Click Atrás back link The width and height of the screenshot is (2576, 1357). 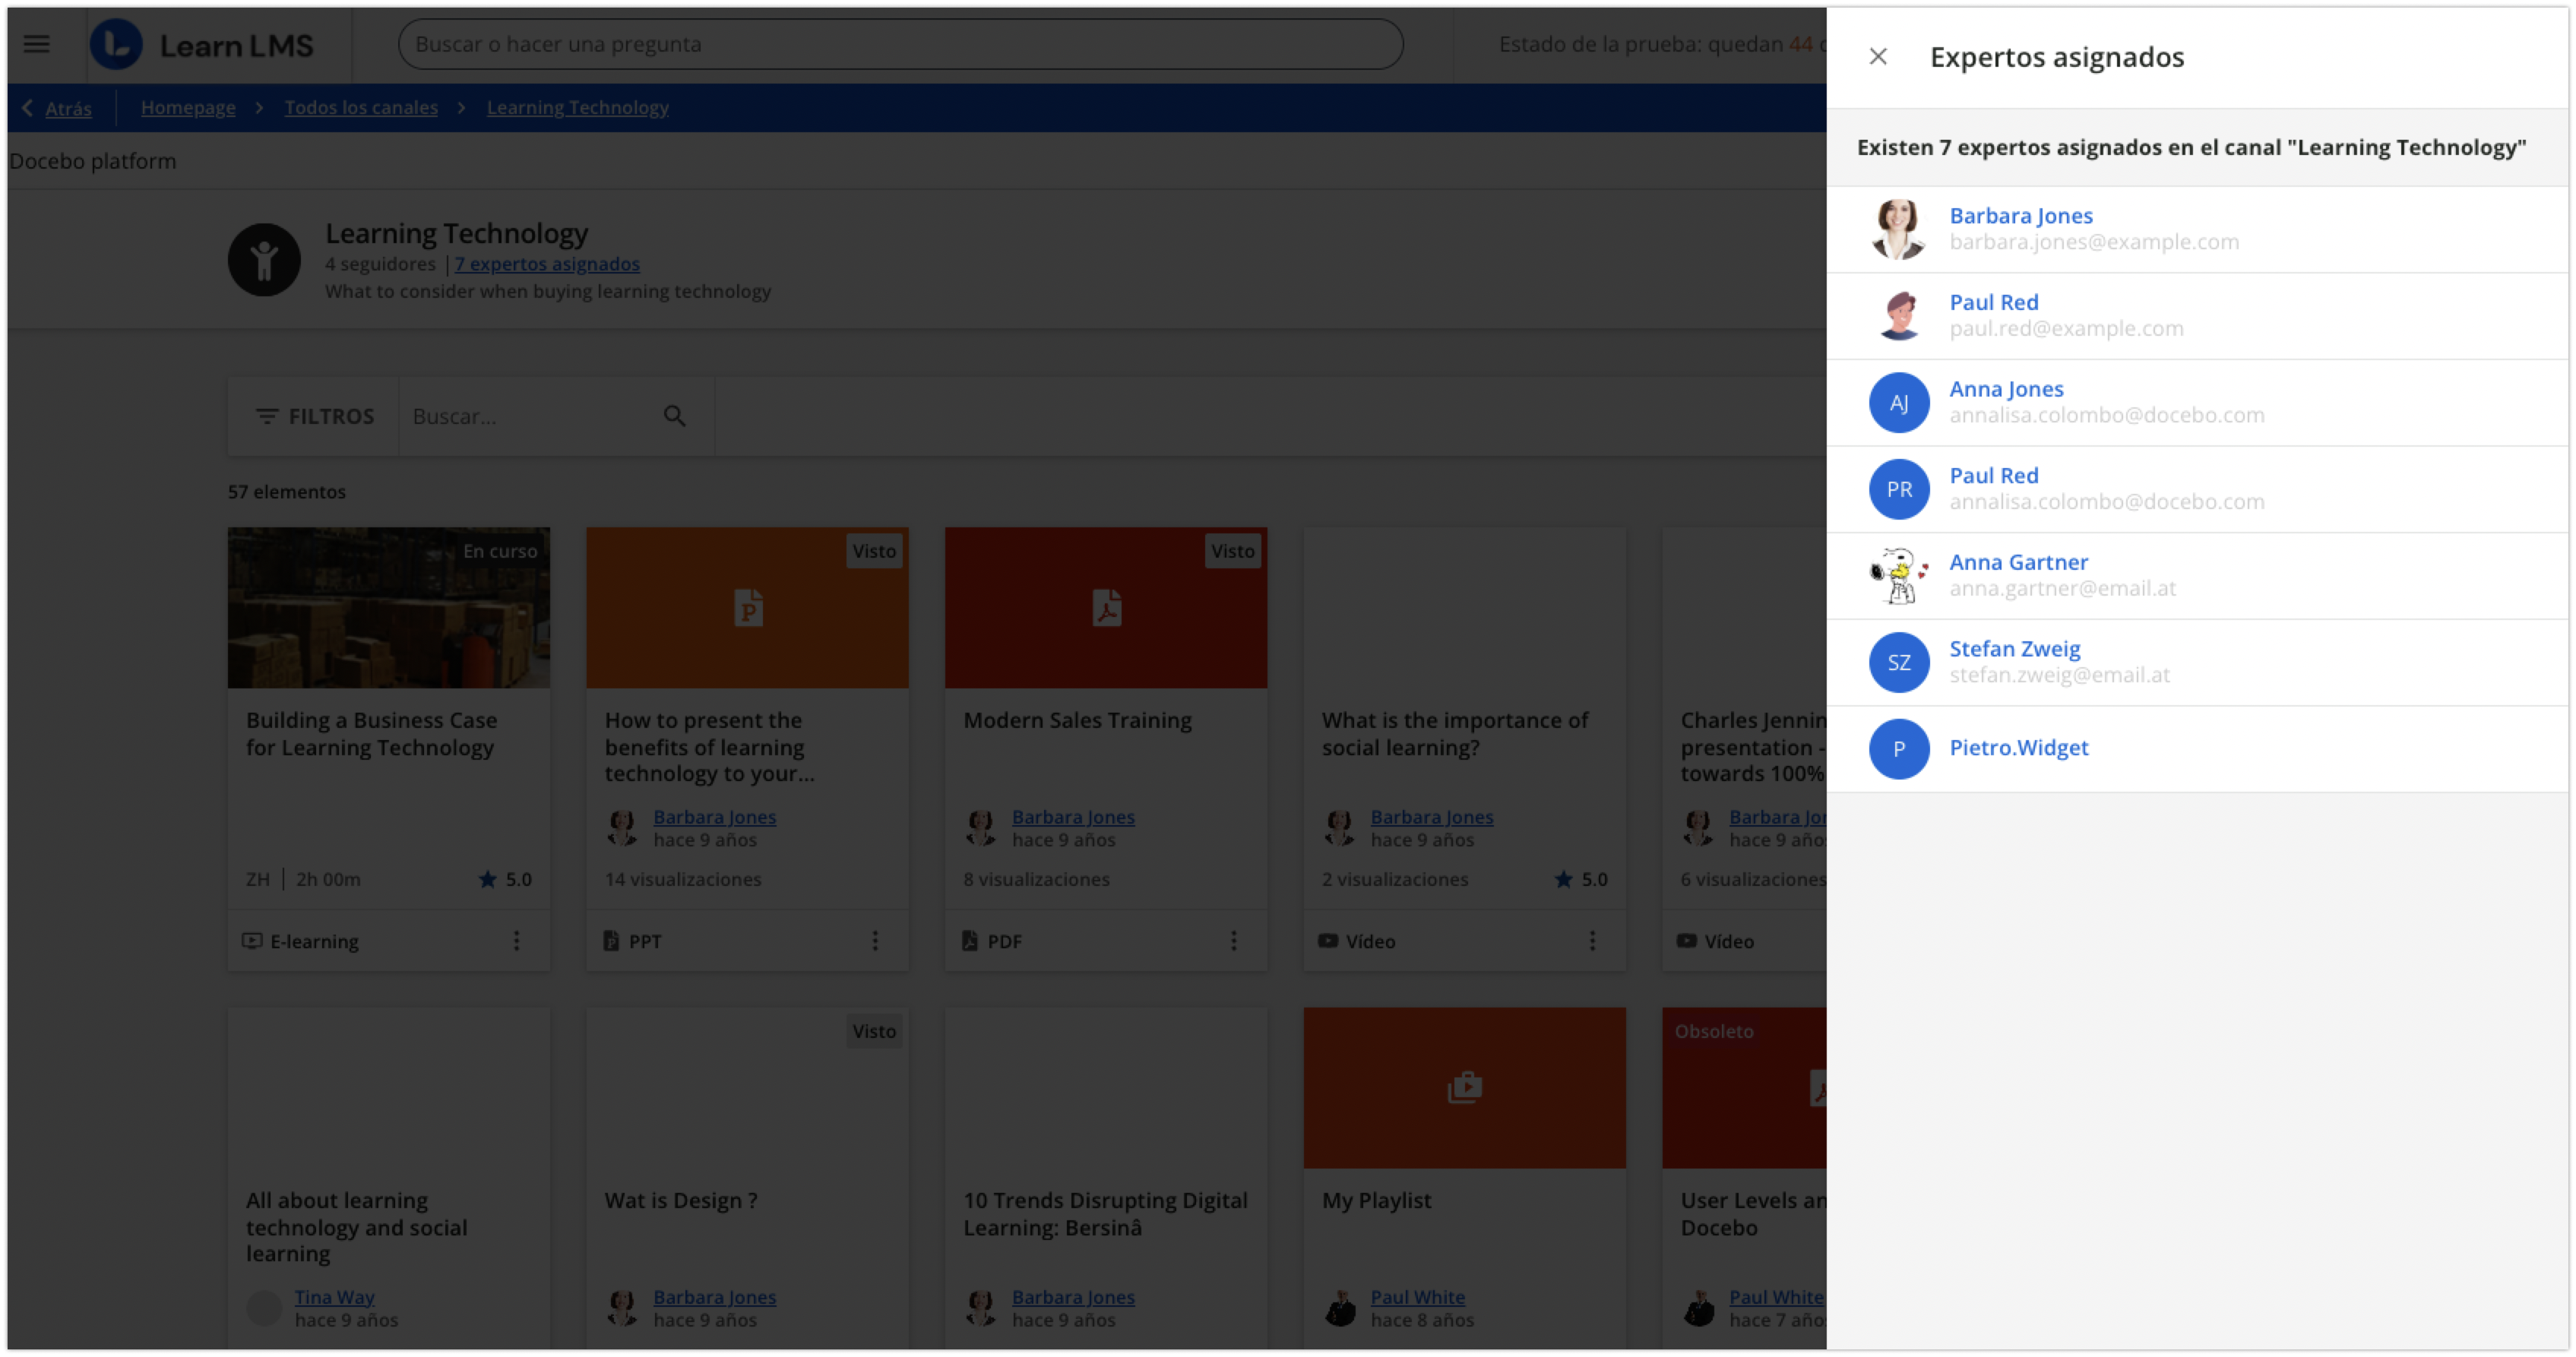[67, 108]
